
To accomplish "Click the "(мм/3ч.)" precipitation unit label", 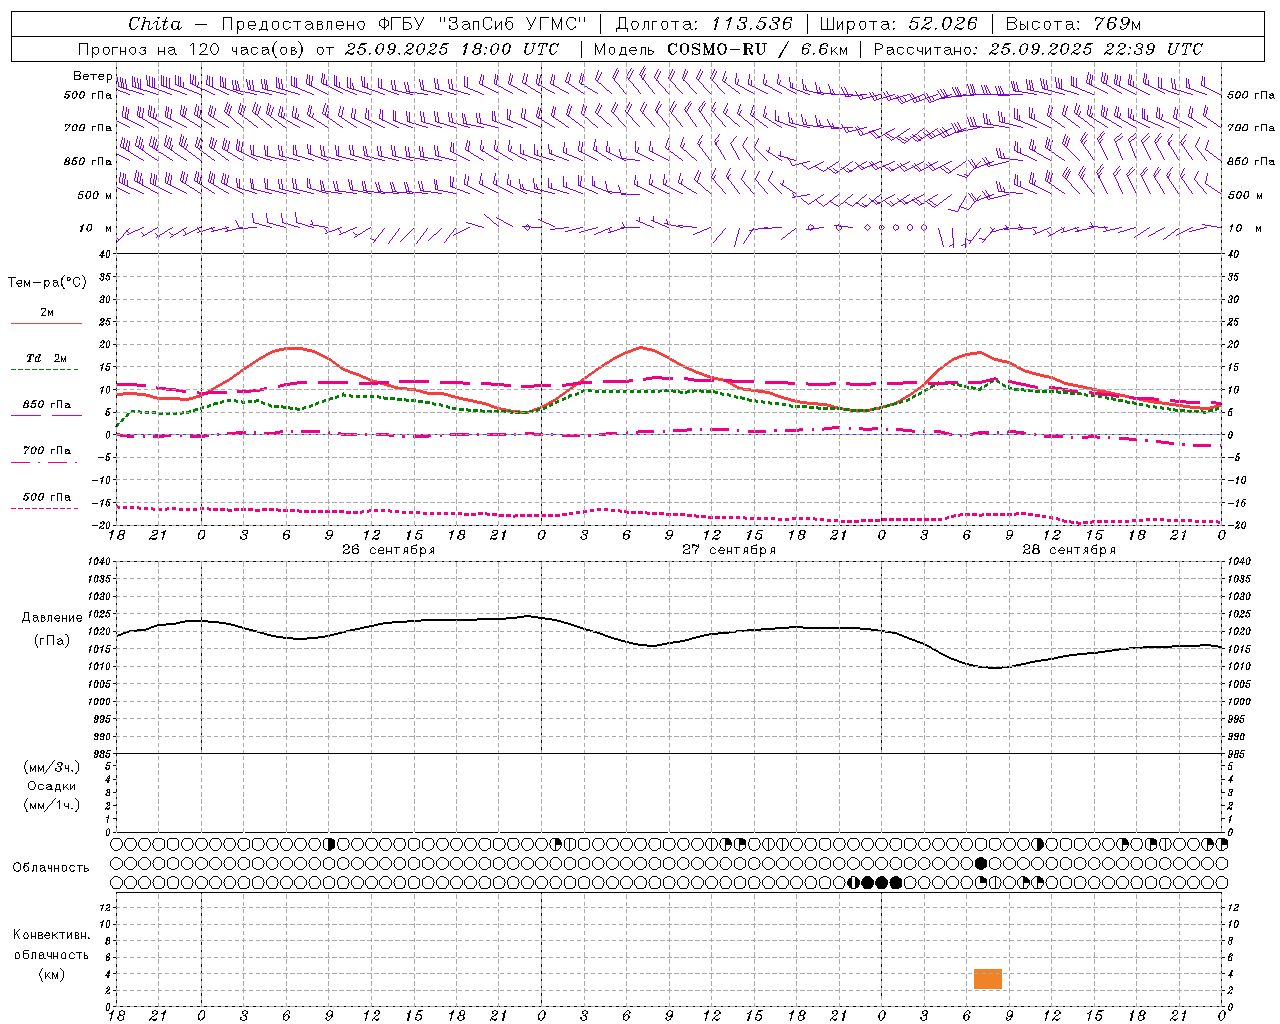I will pyautogui.click(x=52, y=767).
